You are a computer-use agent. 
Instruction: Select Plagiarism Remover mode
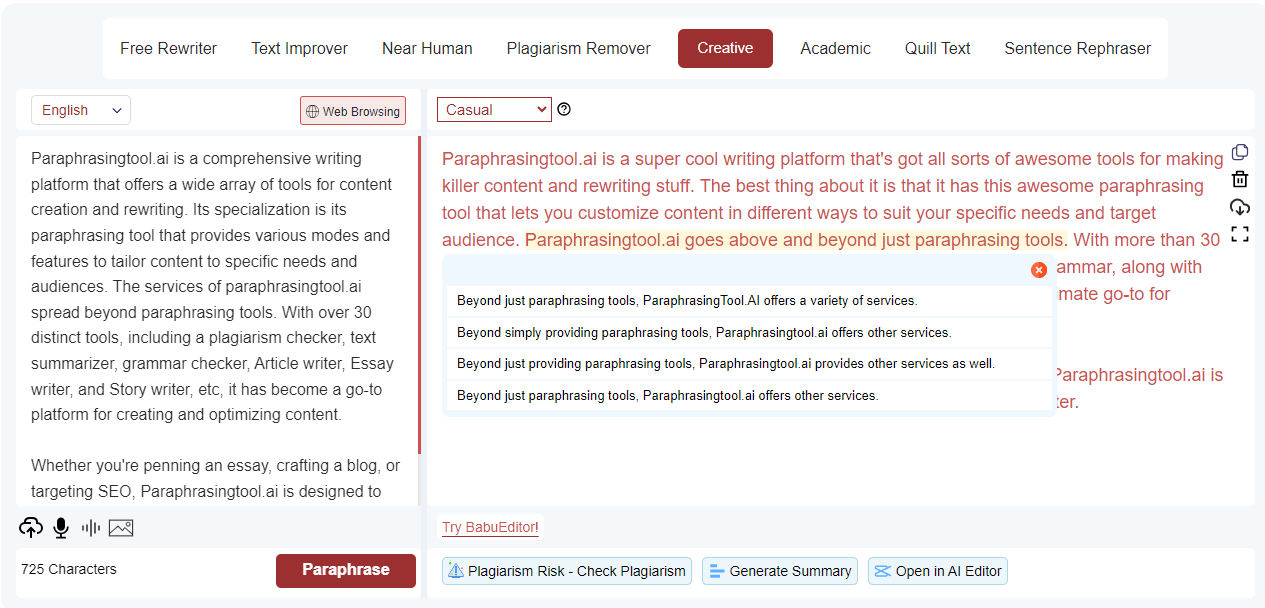[x=578, y=48]
